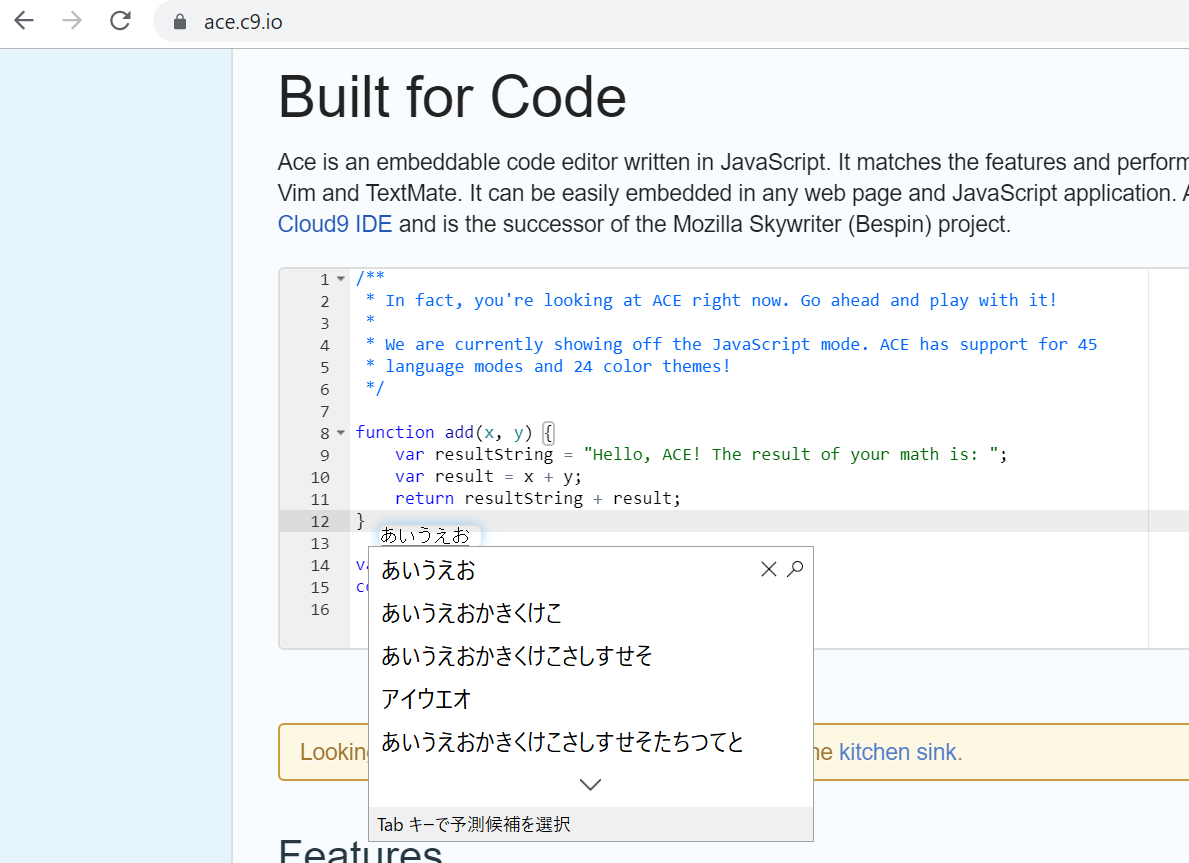Viewport: 1189px width, 863px height.
Task: Click line number 9 in the gutter
Action: click(325, 456)
